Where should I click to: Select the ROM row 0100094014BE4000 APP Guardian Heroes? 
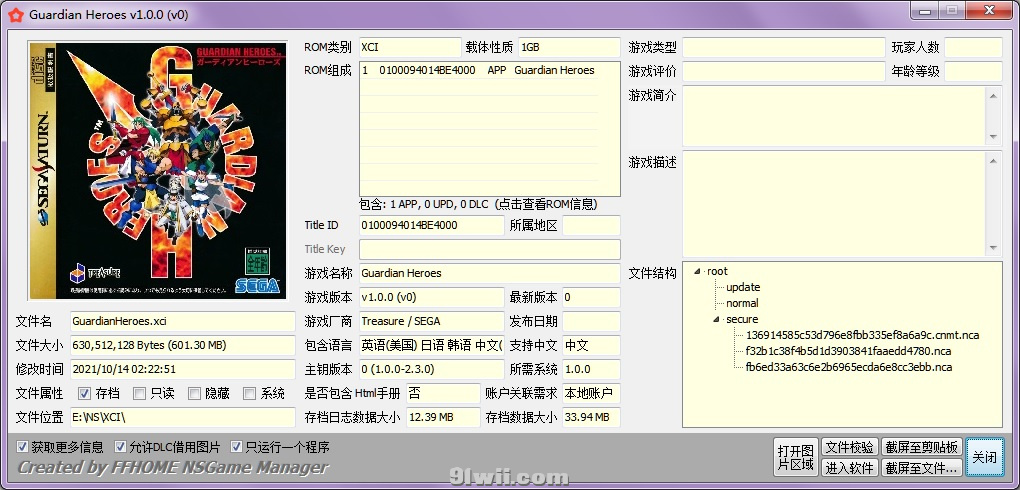[x=479, y=70]
